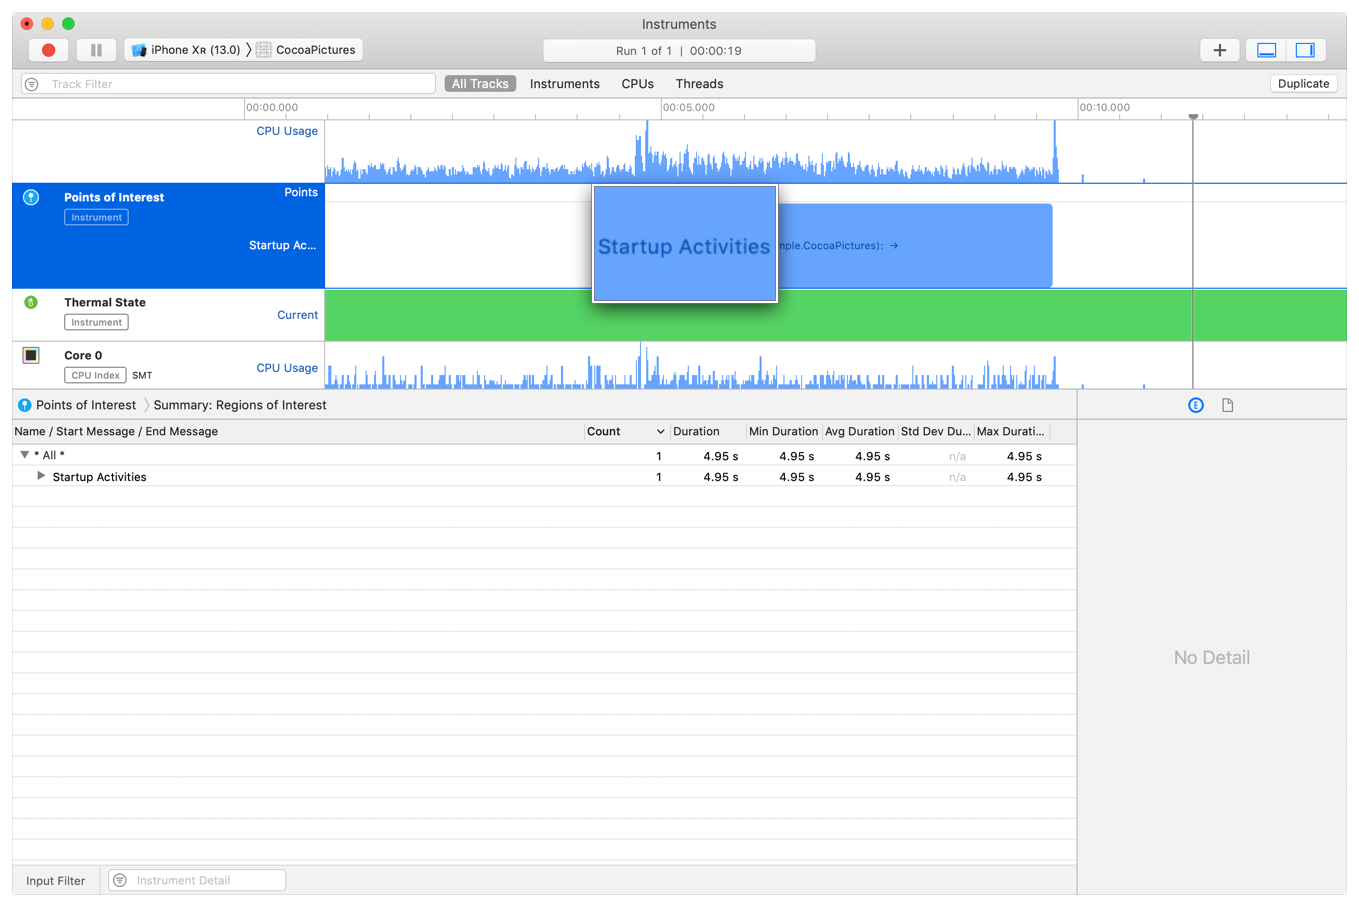
Task: Click the Points of Interest instrument icon
Action: (31, 198)
